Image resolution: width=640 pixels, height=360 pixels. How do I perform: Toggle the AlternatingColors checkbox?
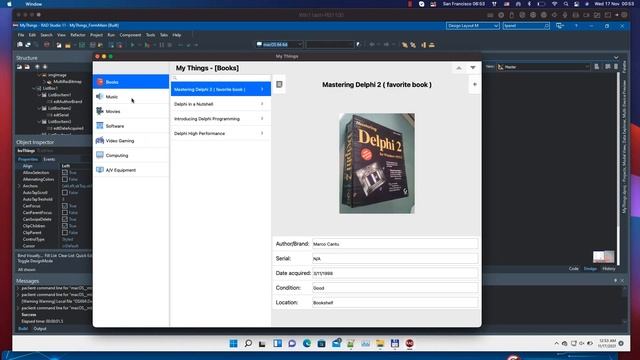coord(65,179)
